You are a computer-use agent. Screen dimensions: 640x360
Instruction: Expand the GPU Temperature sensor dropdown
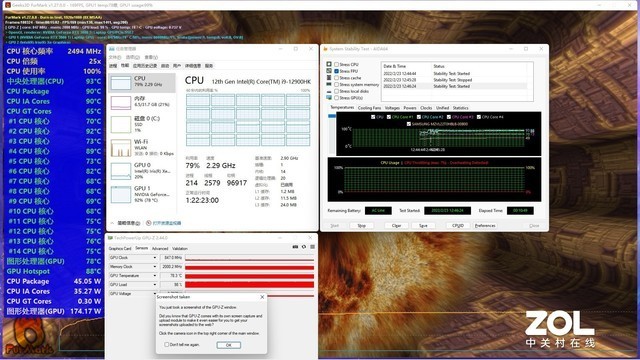[x=155, y=276]
